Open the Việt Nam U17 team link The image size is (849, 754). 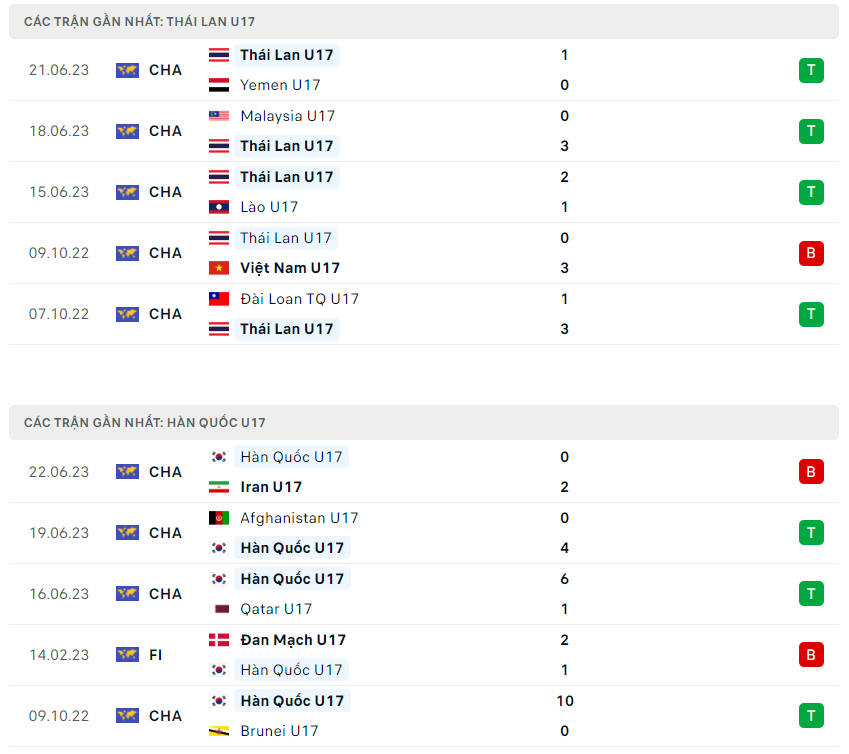coord(290,268)
